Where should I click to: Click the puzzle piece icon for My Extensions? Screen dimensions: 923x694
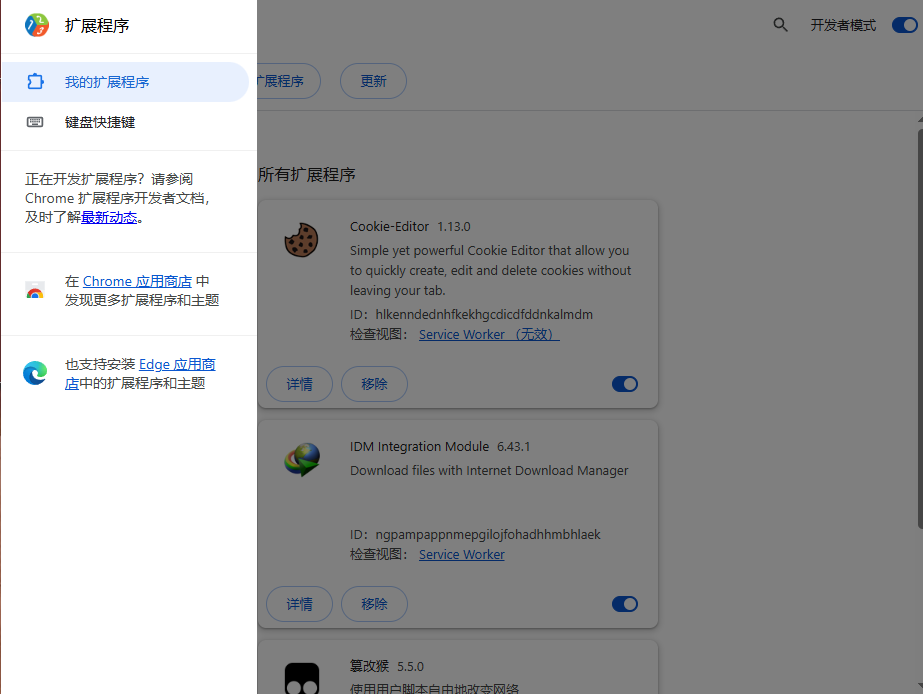[x=35, y=81]
